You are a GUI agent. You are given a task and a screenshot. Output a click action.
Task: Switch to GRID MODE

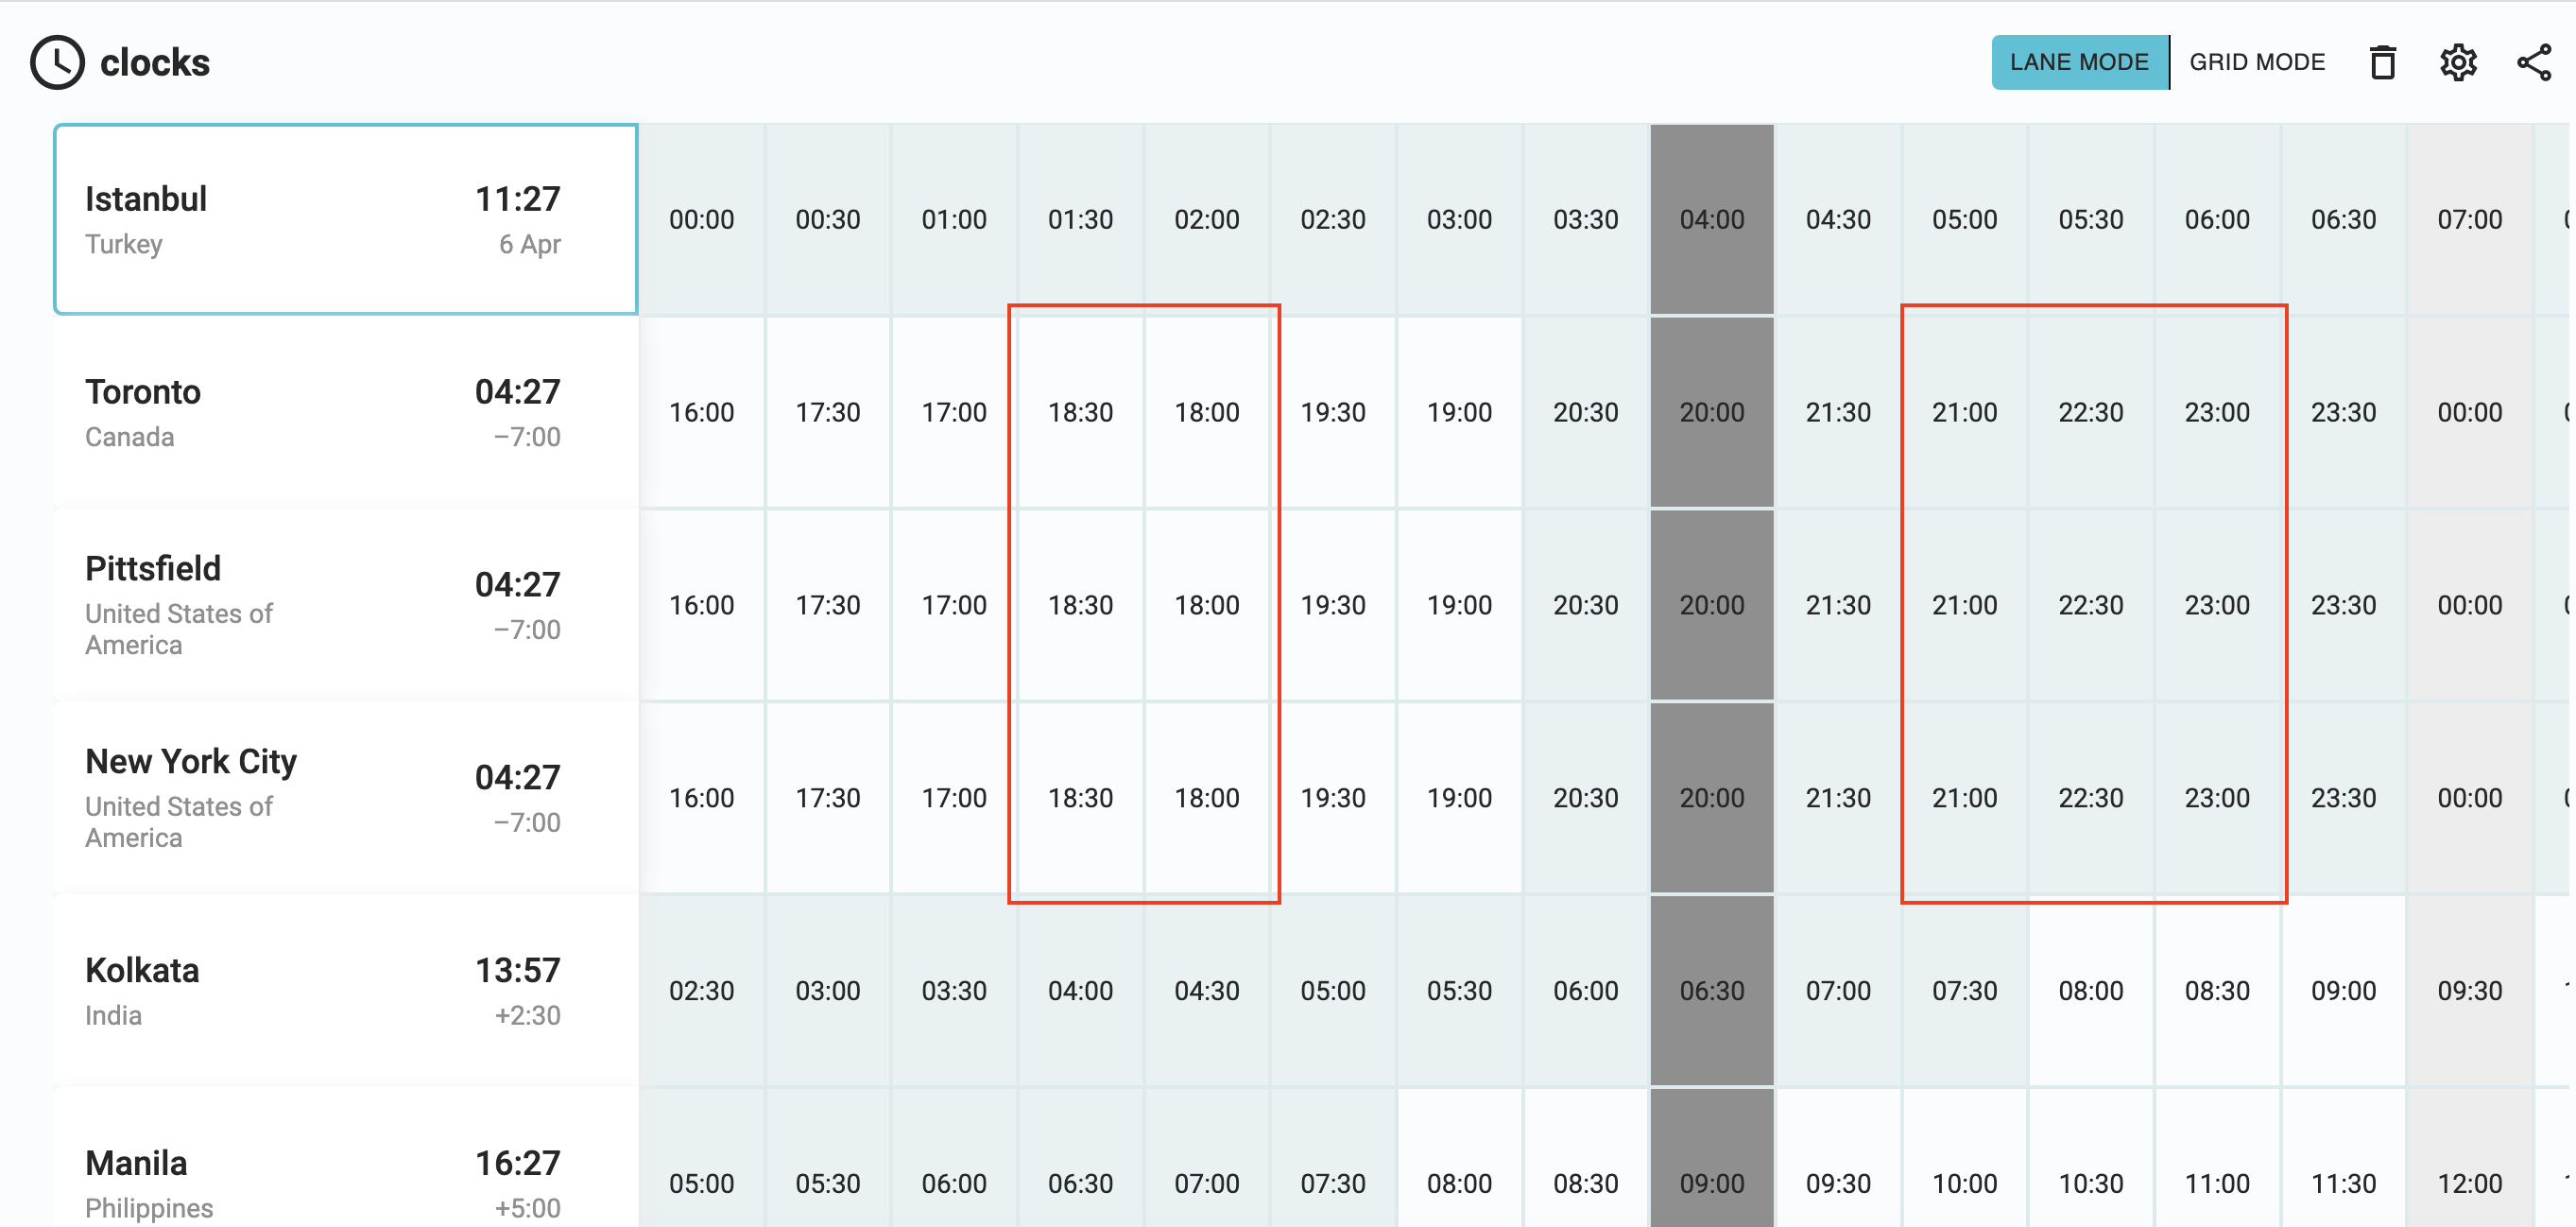click(x=2257, y=61)
